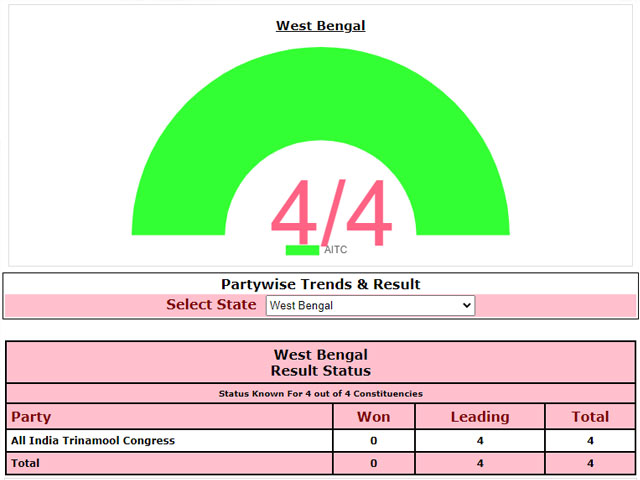This screenshot has width=640, height=480.
Task: Click the Leading column header
Action: coord(480,417)
